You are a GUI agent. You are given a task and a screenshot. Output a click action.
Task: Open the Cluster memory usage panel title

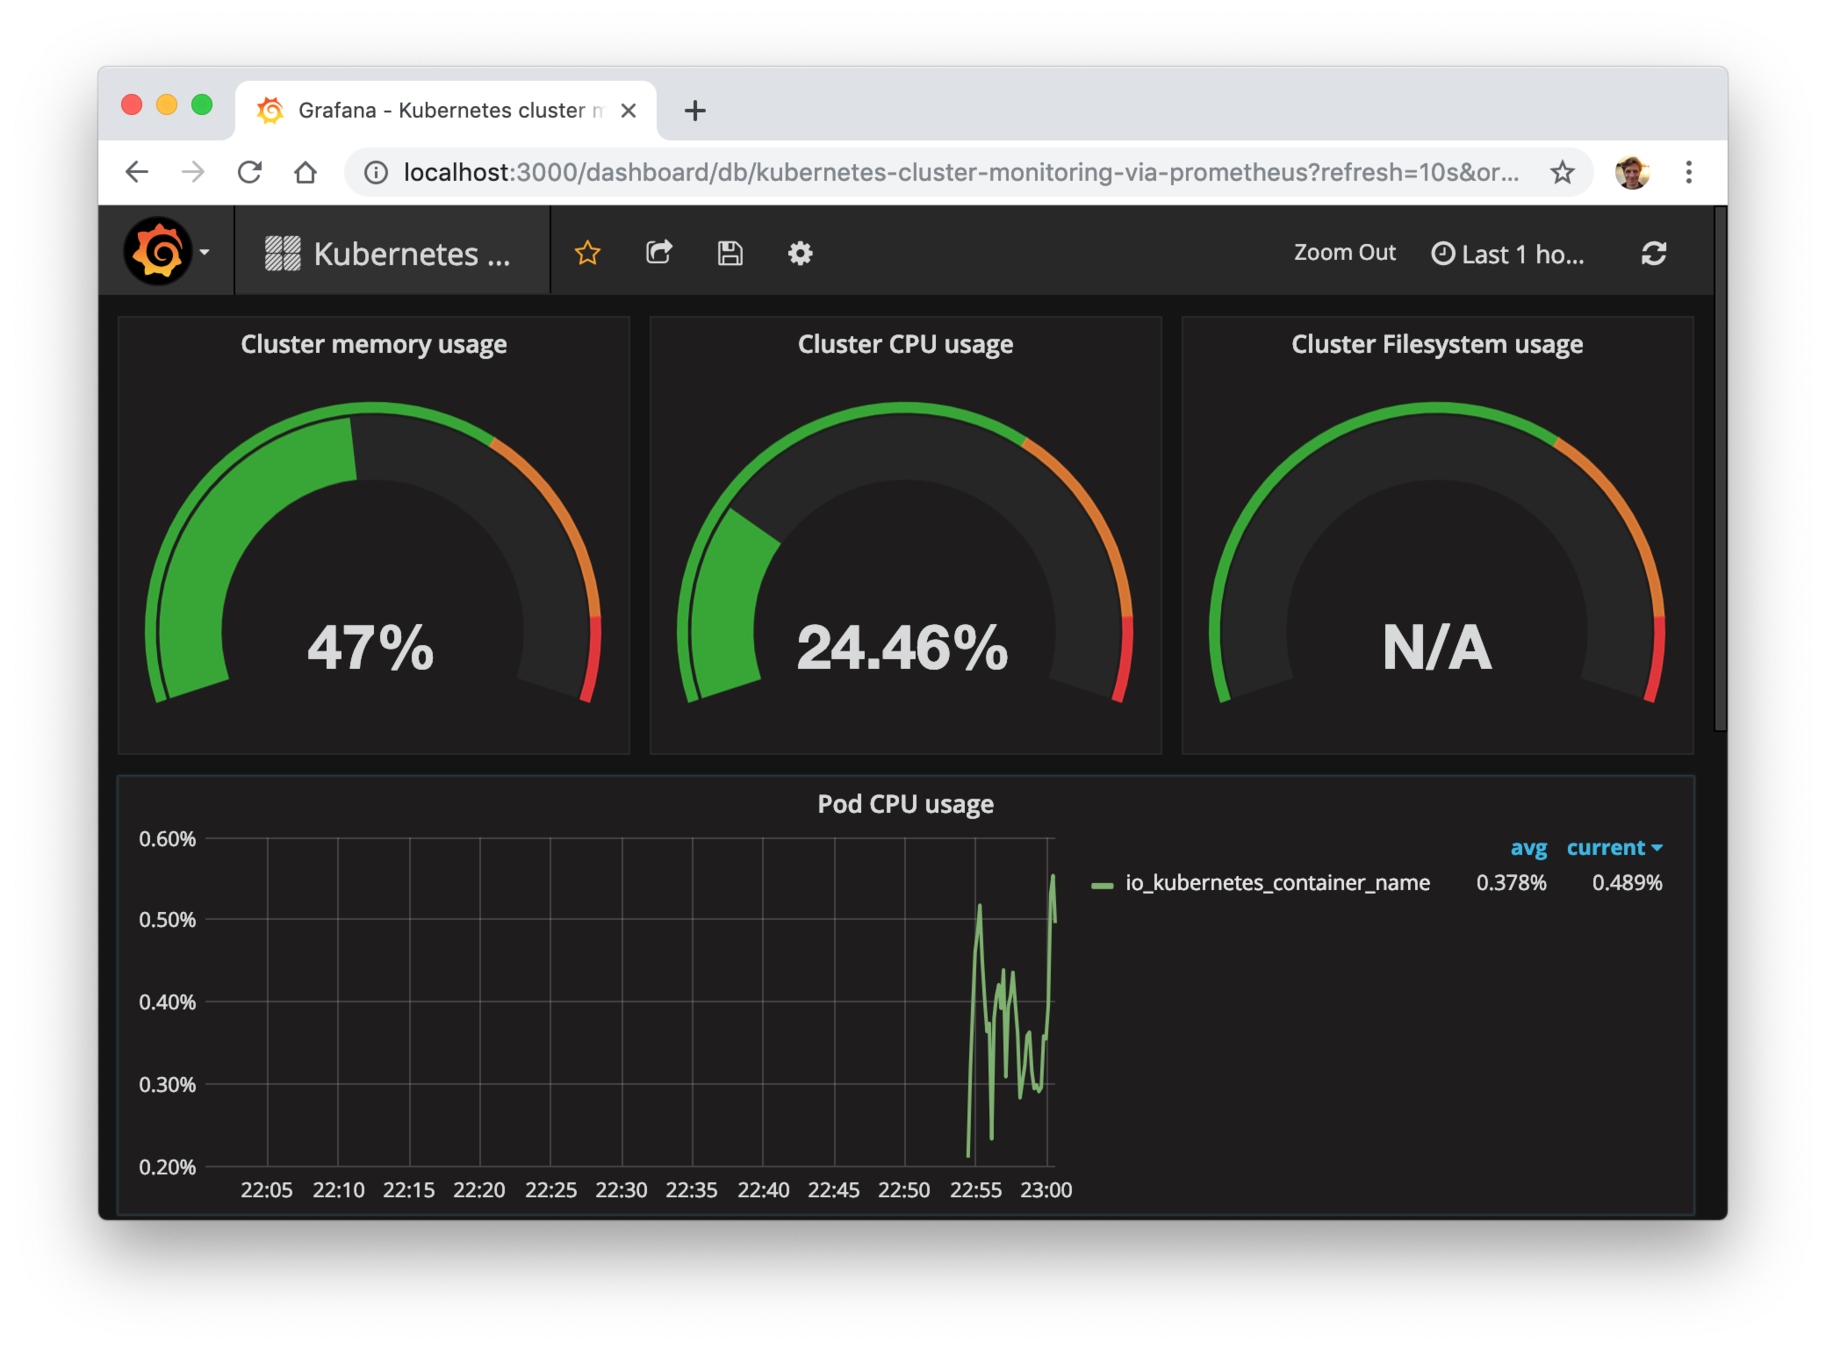click(x=373, y=344)
